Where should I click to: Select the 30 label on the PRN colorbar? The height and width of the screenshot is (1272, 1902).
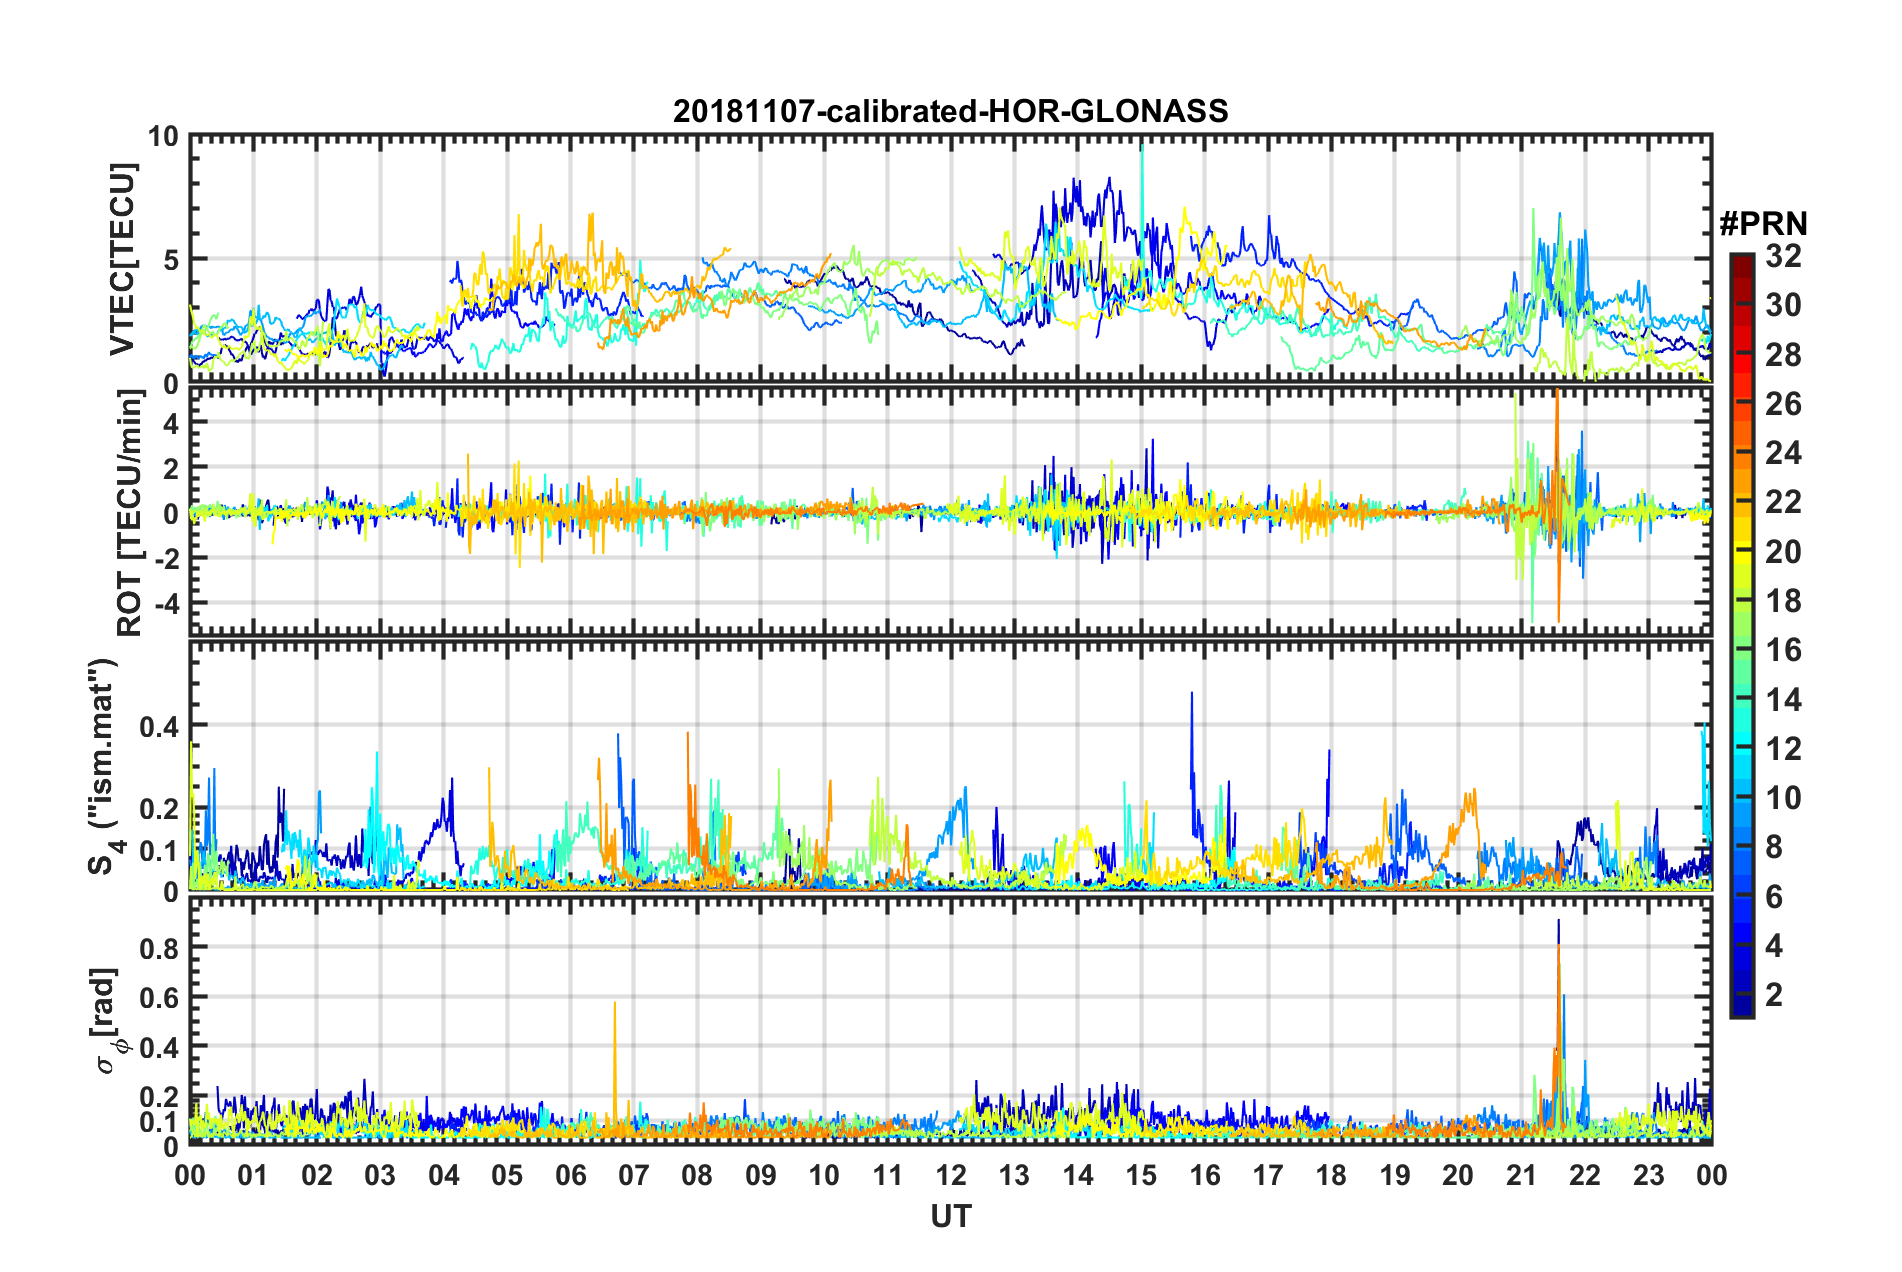(1783, 305)
